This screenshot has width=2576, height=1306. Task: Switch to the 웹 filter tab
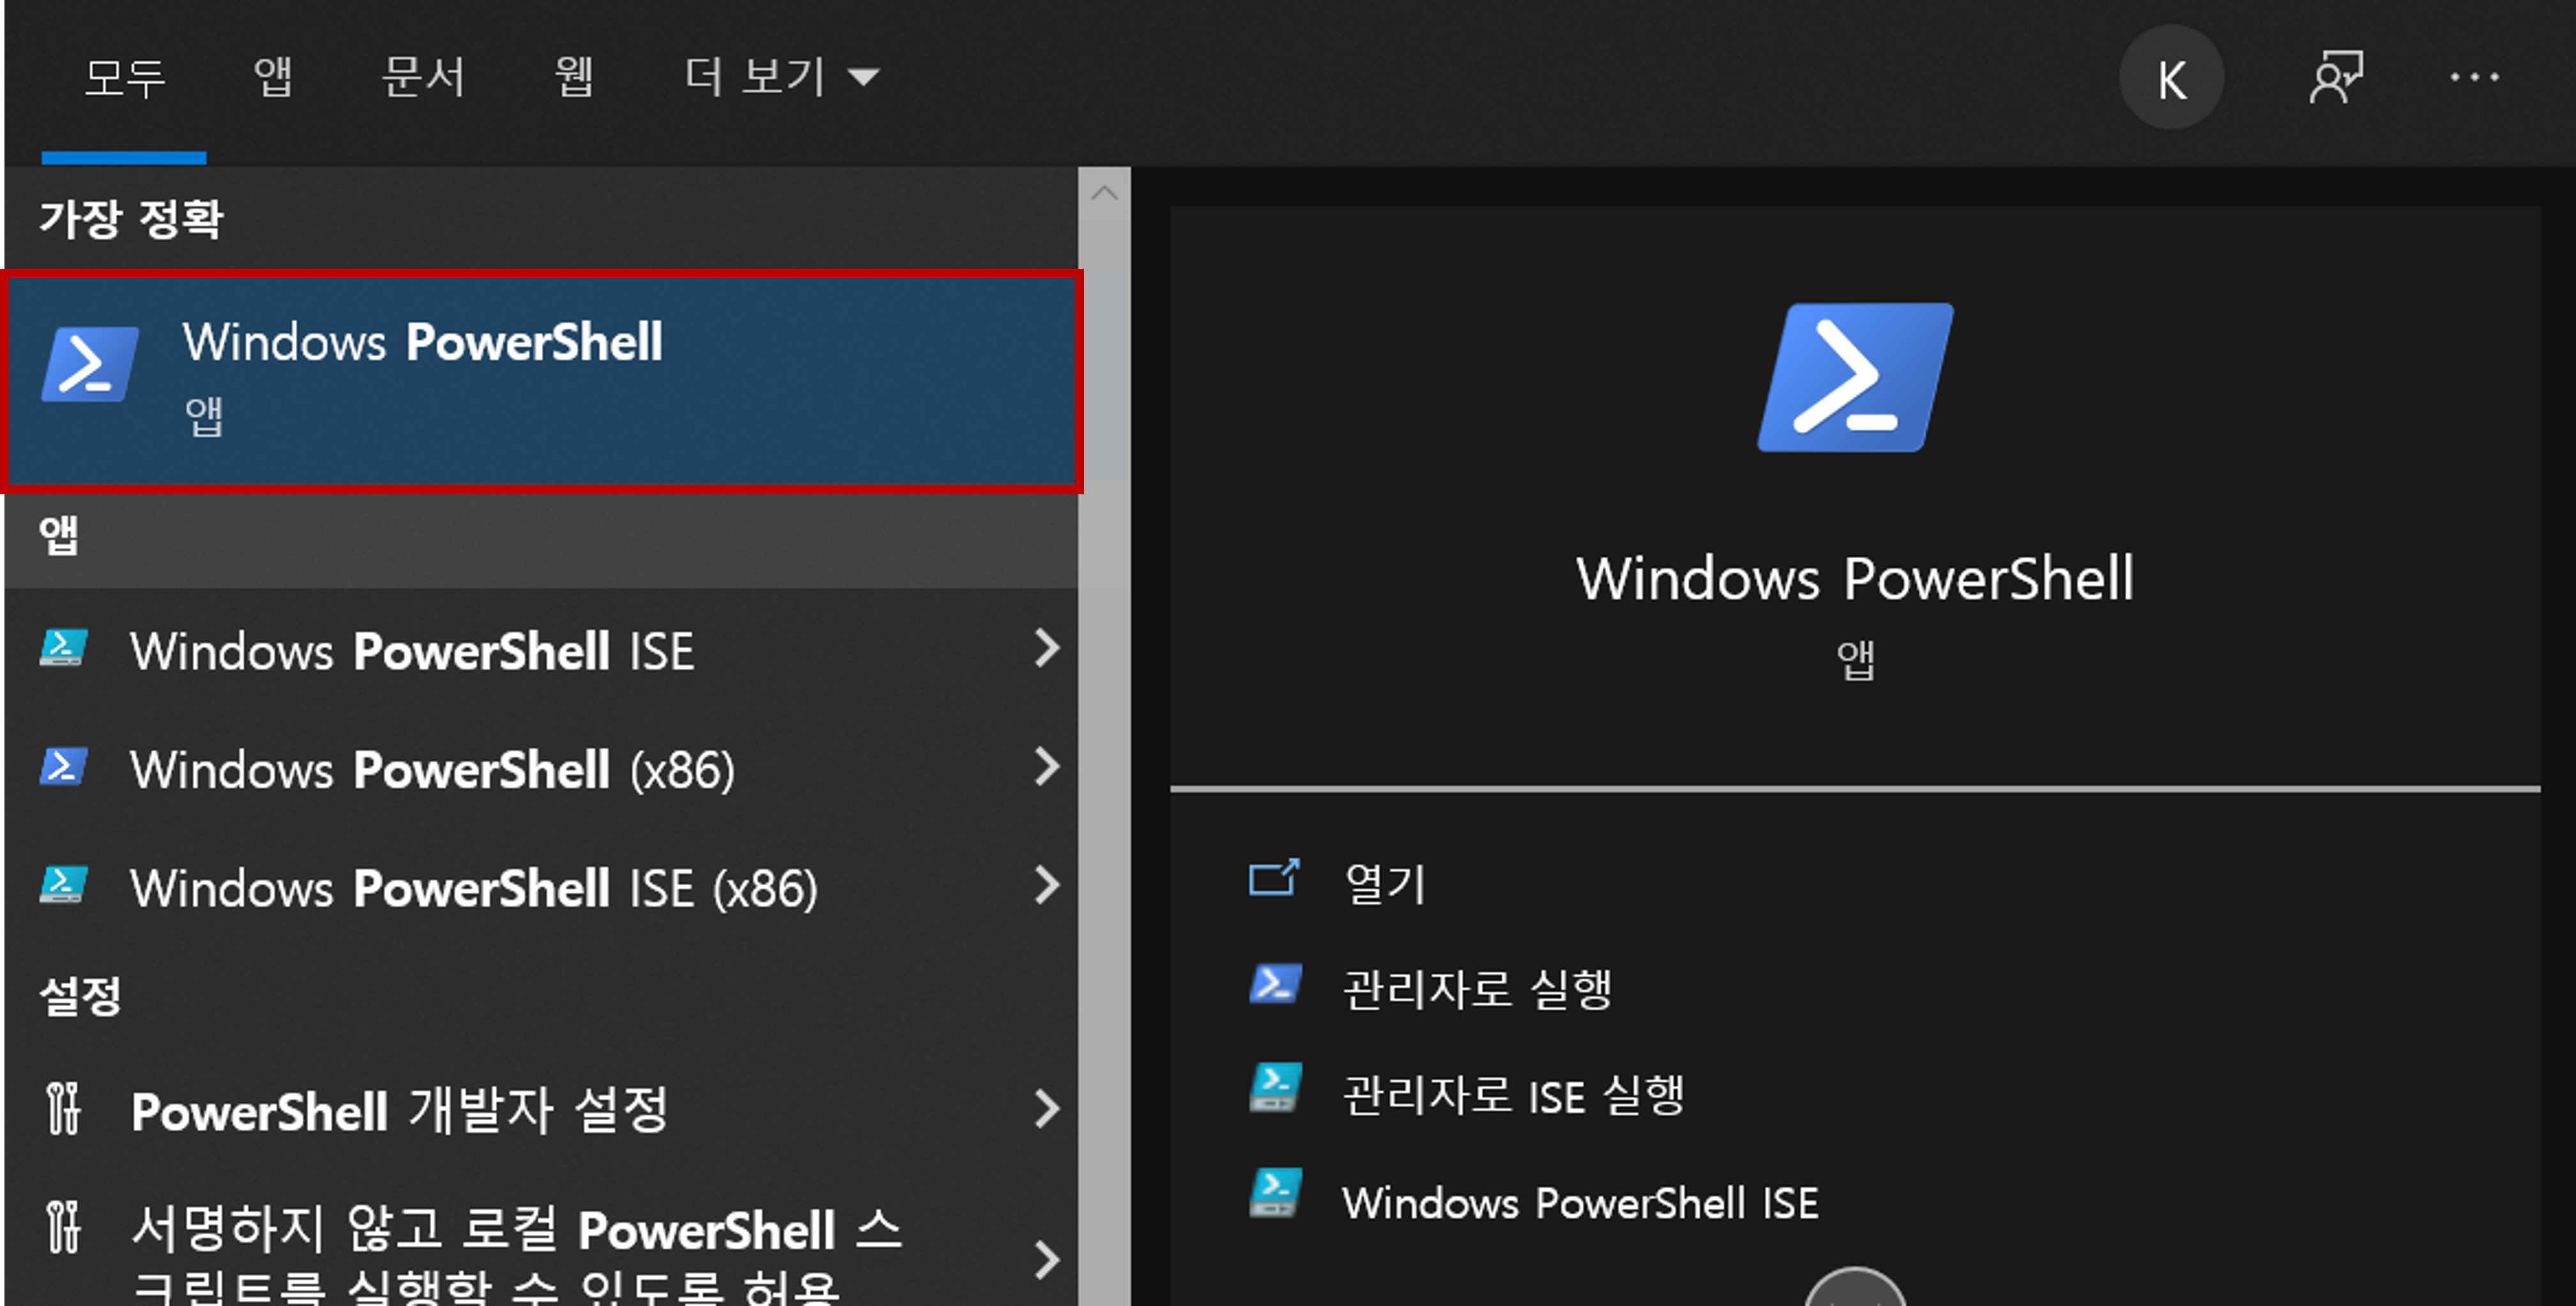point(574,78)
